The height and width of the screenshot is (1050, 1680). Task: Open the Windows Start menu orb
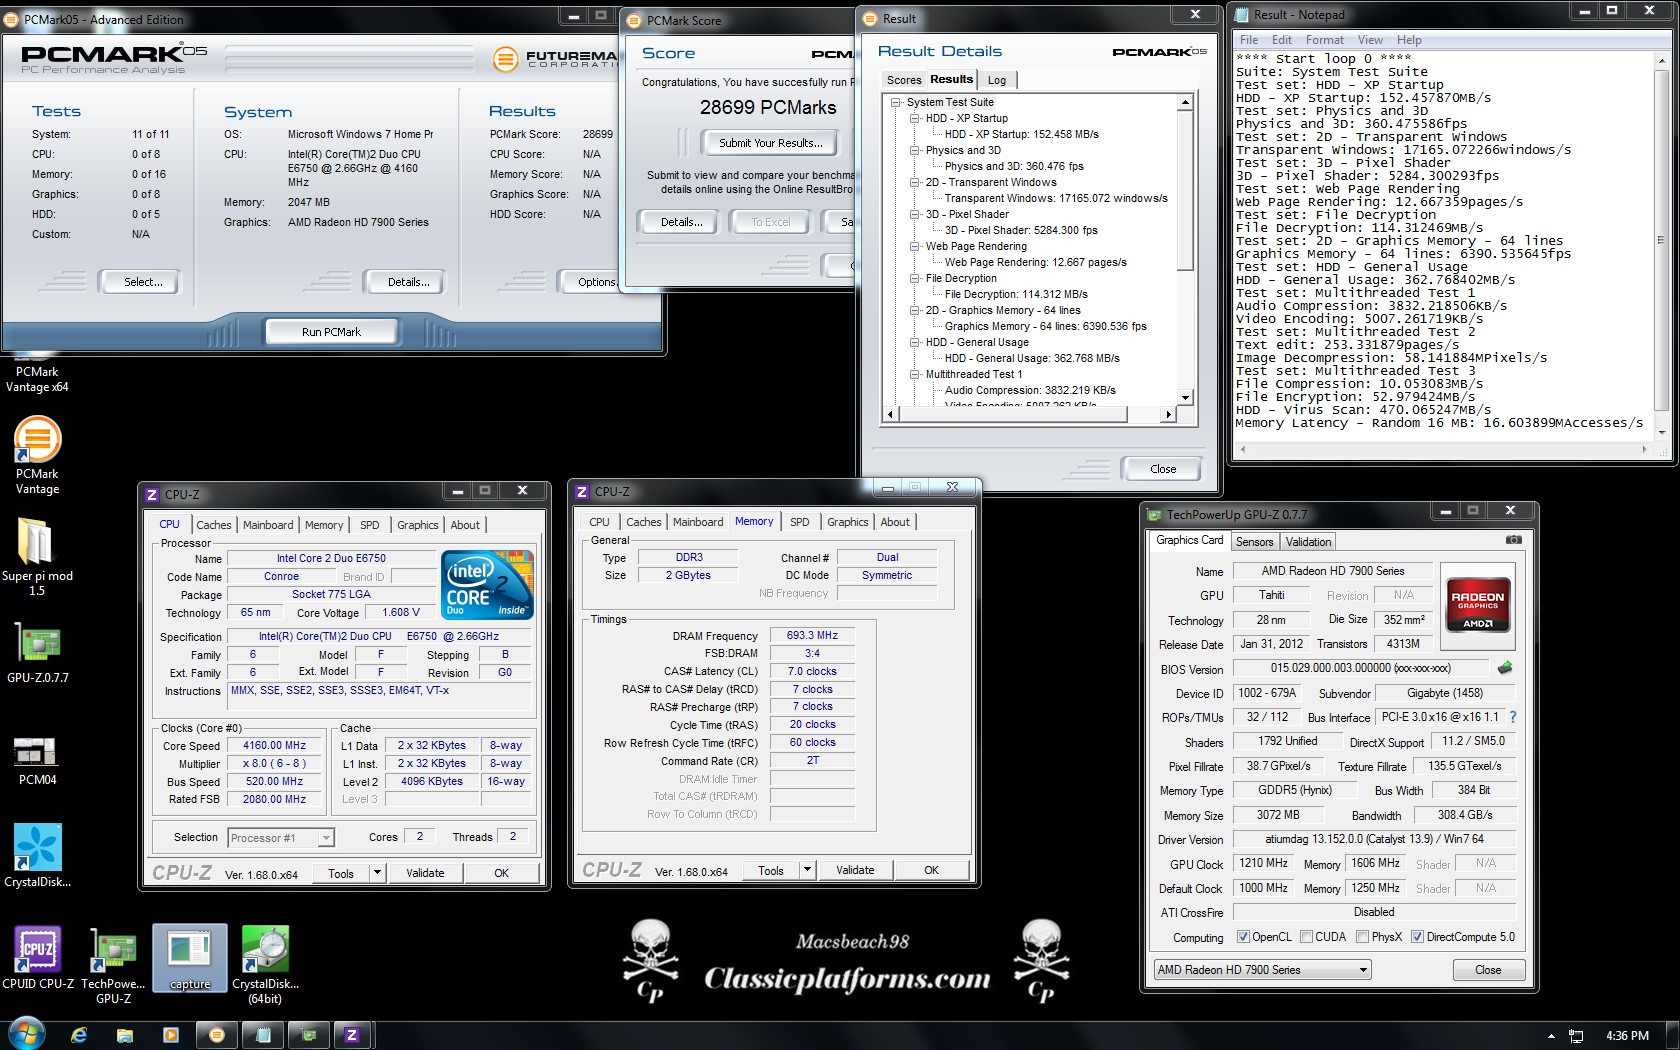[26, 1034]
